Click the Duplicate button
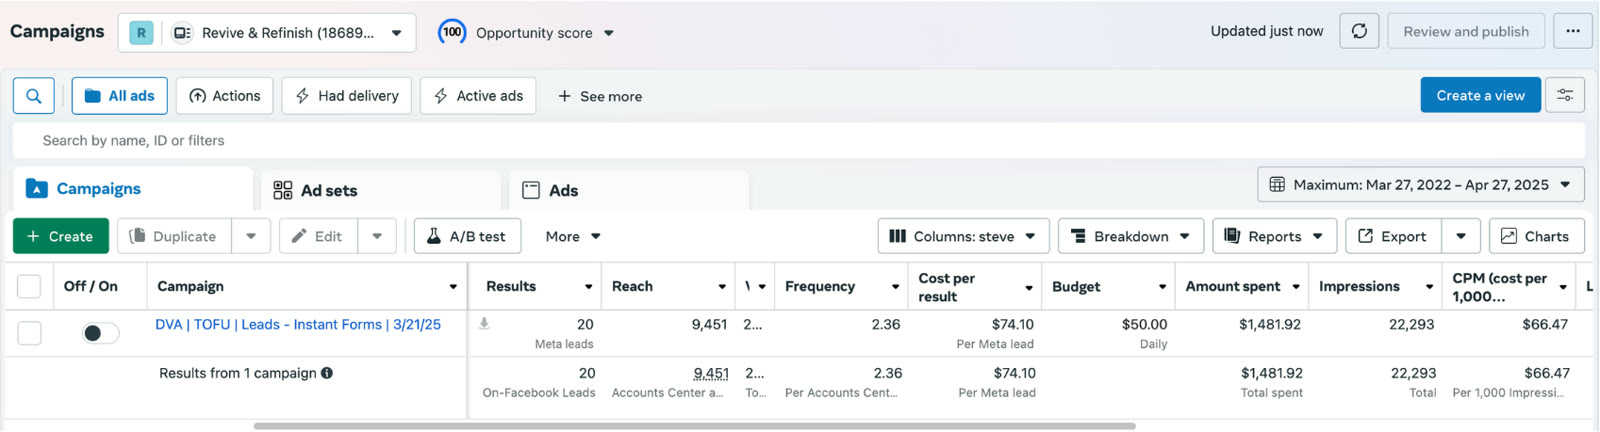The image size is (1600, 432). point(174,236)
